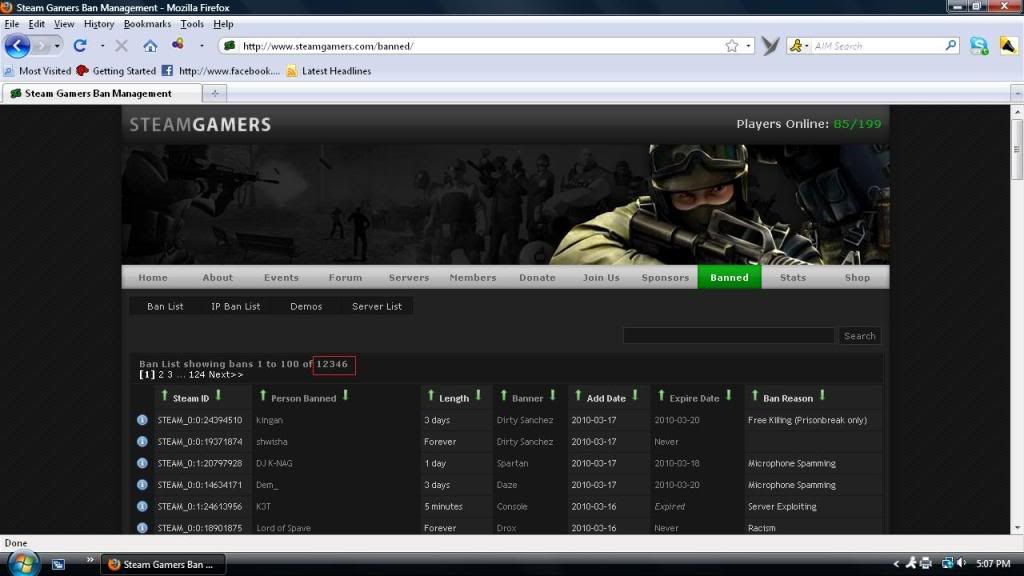Focus the address bar URL field
The height and width of the screenshot is (576, 1024).
tap(482, 46)
